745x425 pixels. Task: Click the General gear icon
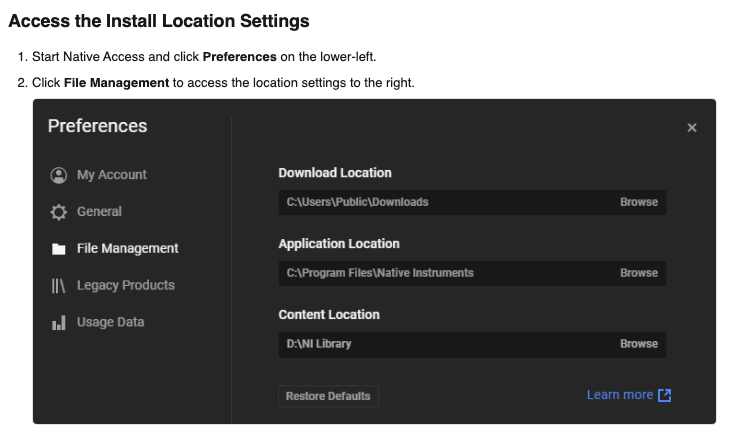point(58,212)
